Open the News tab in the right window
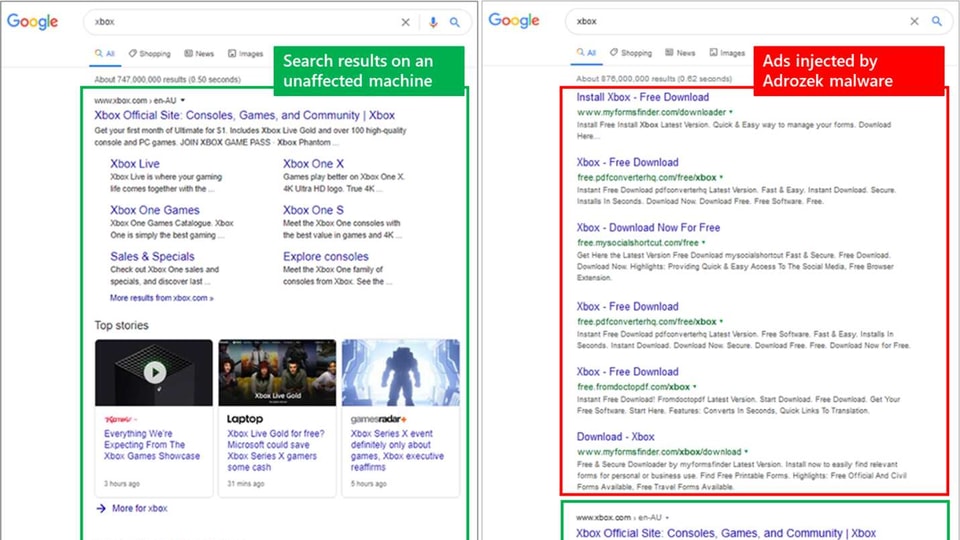This screenshot has height=540, width=960. [680, 53]
